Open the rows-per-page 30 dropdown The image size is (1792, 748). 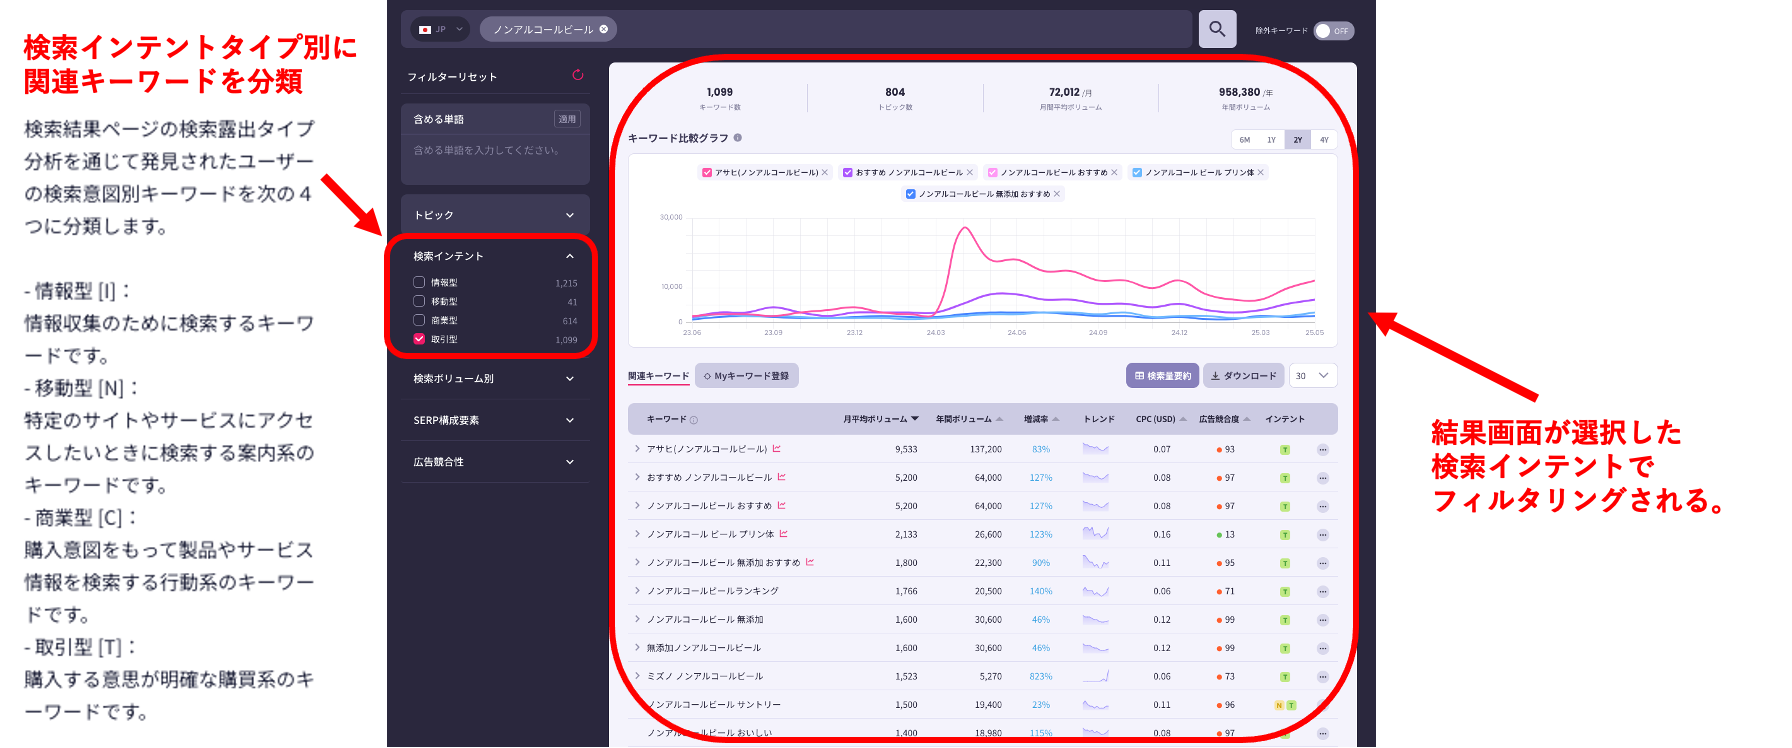point(1313,376)
